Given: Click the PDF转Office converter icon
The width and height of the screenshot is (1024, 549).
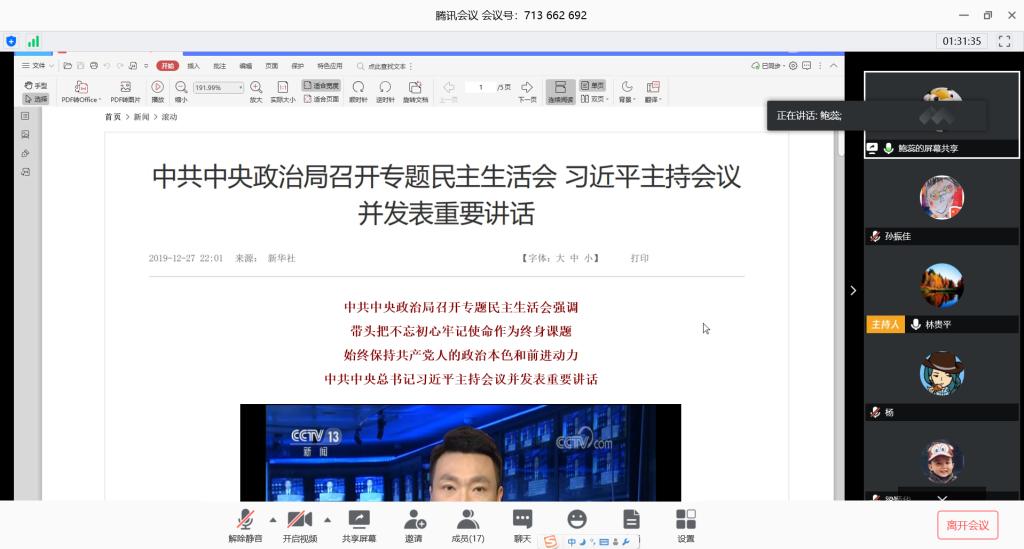Looking at the screenshot, I should click(x=81, y=88).
